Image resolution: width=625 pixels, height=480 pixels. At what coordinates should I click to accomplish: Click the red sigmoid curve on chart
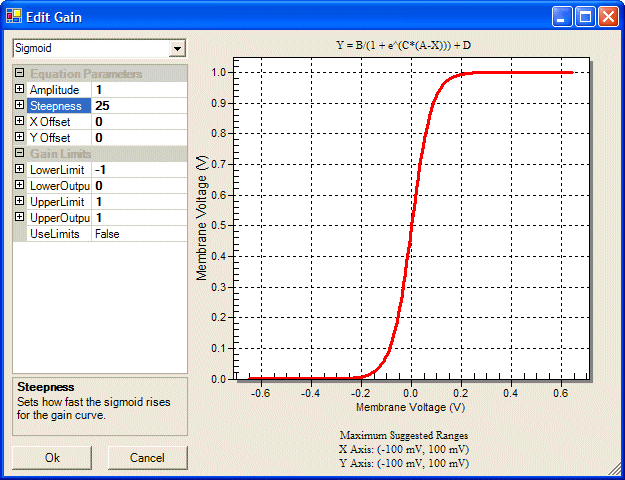coord(410,226)
